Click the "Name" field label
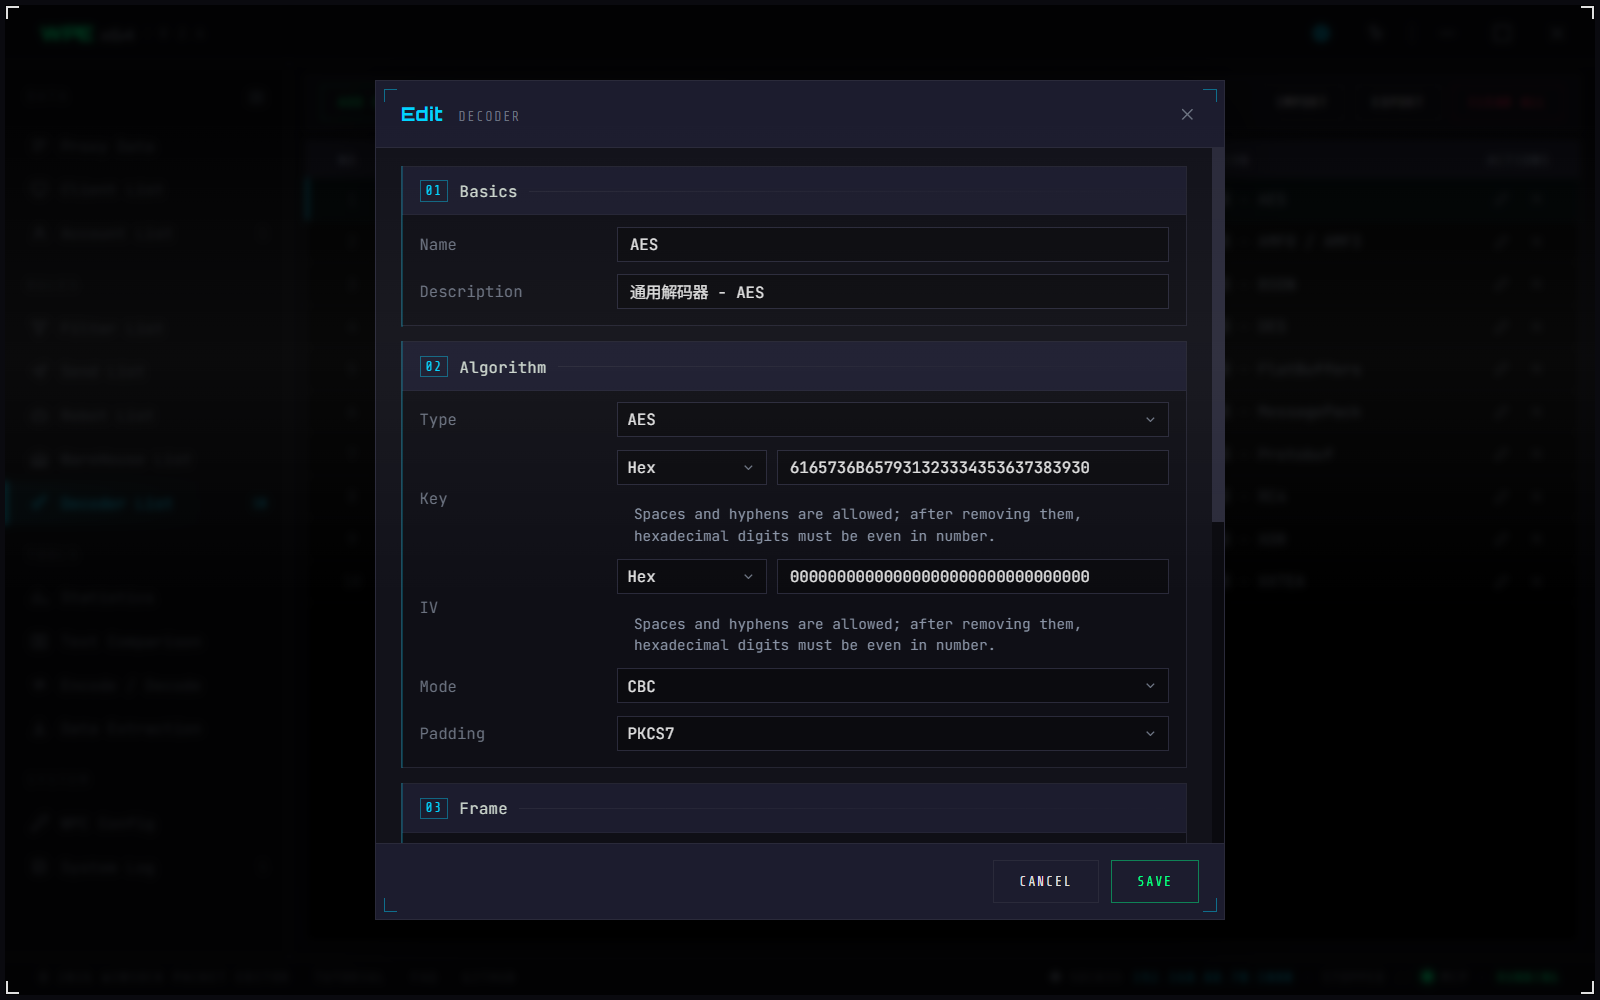Screen dimensions: 1600x1000 pyautogui.click(x=438, y=245)
